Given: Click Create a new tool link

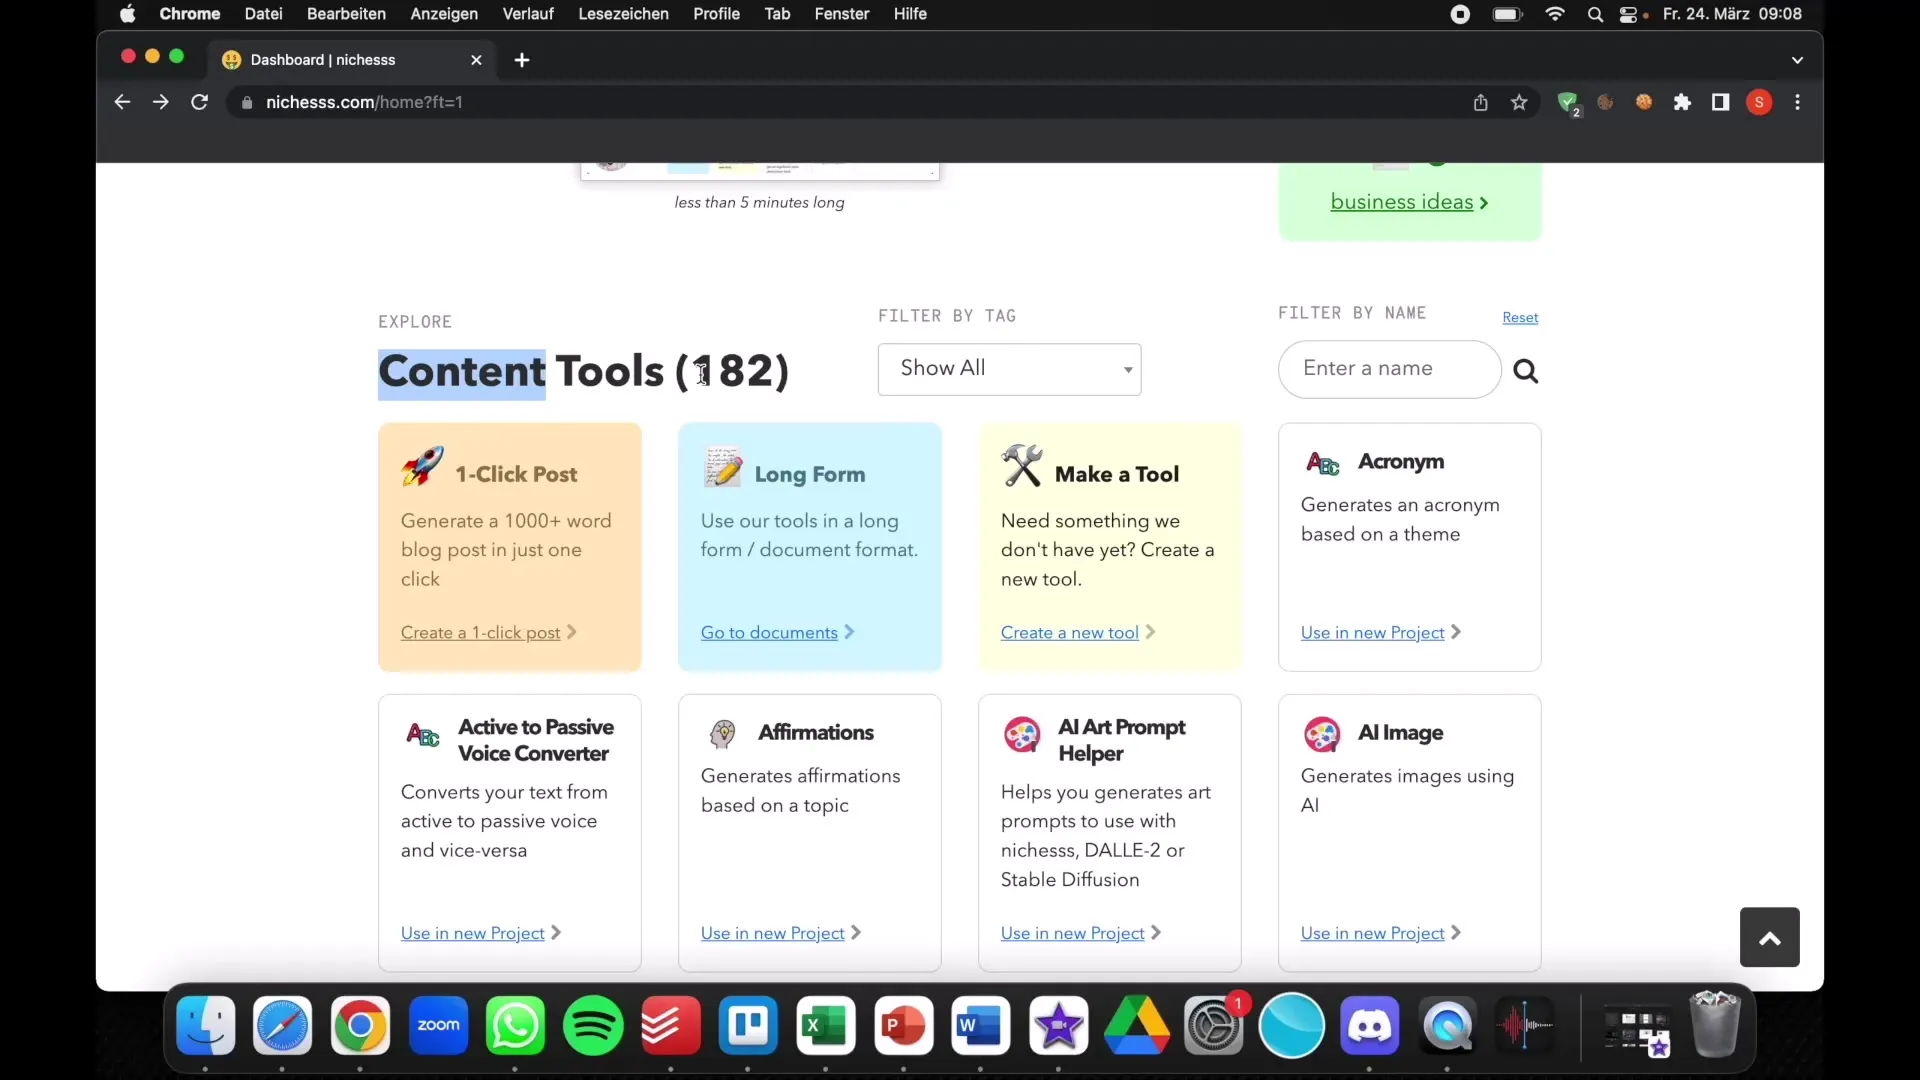Looking at the screenshot, I should 1068,632.
